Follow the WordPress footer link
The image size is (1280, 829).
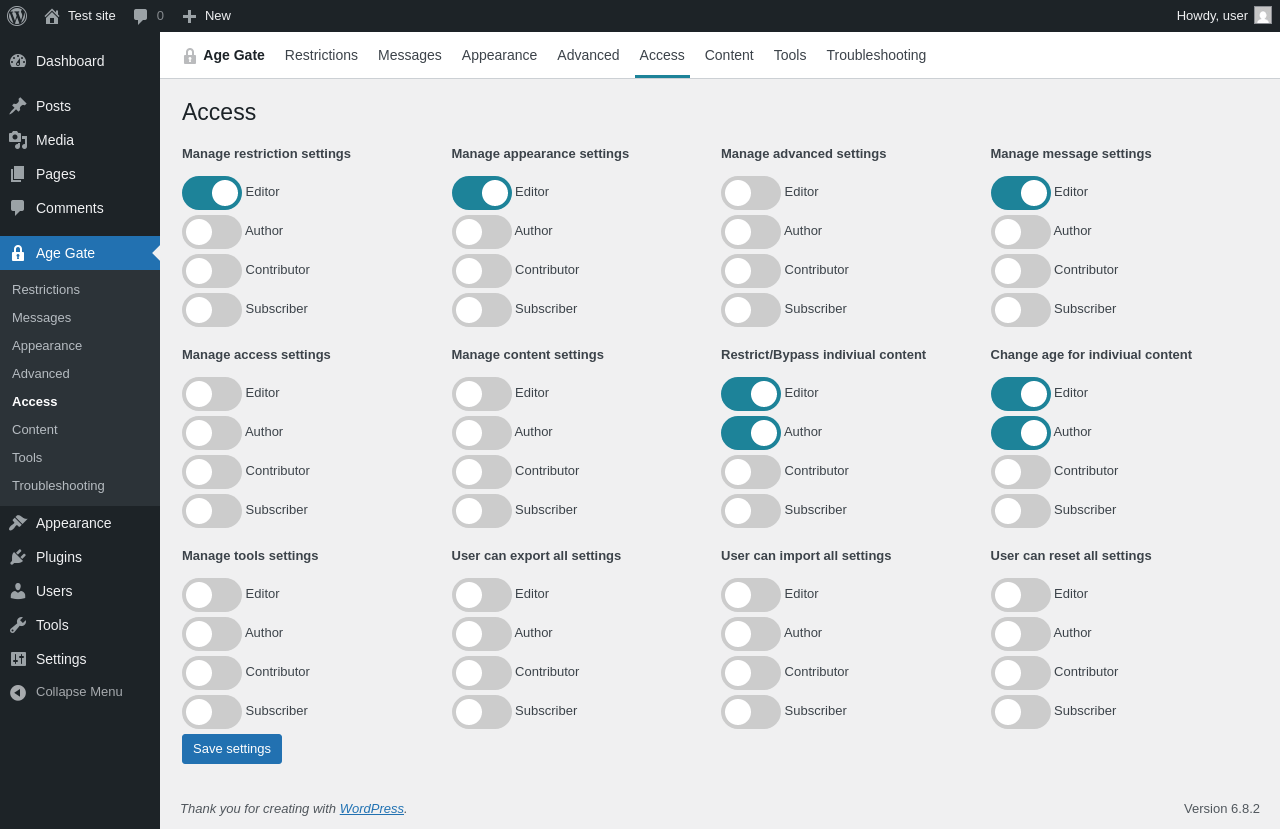372,808
